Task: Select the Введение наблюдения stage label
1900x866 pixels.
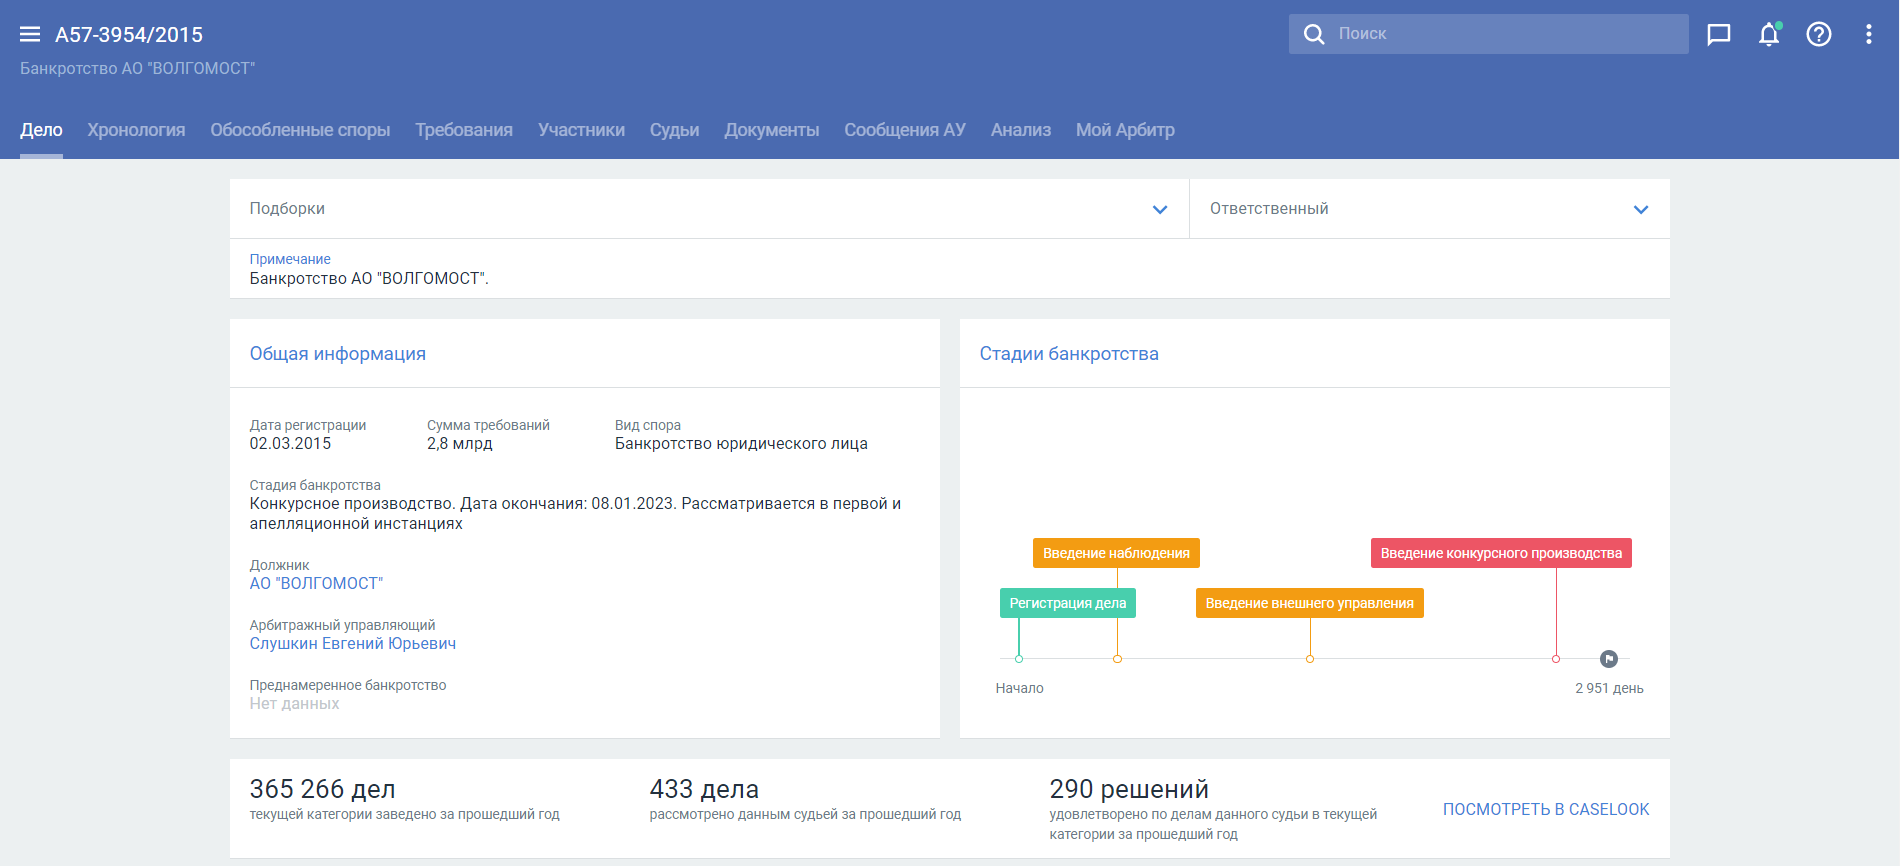Action: coord(1116,553)
